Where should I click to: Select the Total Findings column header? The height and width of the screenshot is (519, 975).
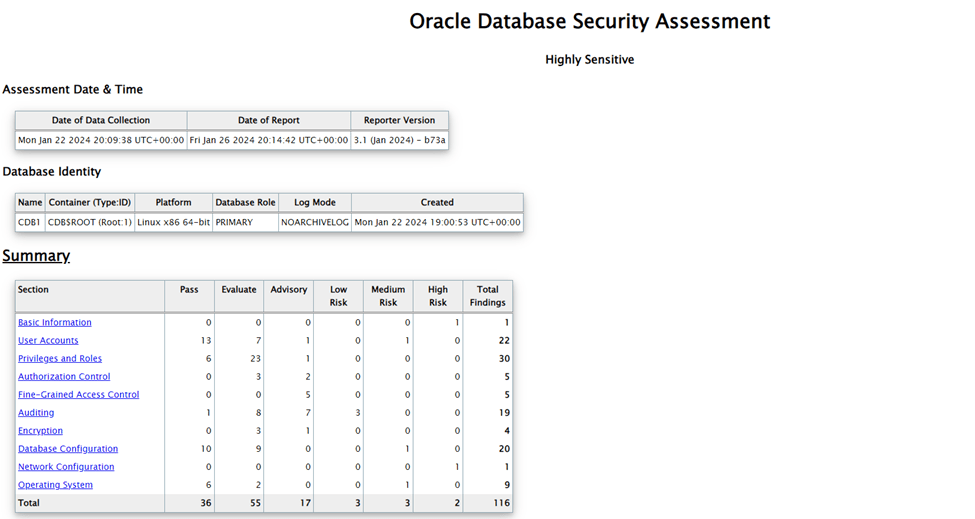pyautogui.click(x=488, y=296)
